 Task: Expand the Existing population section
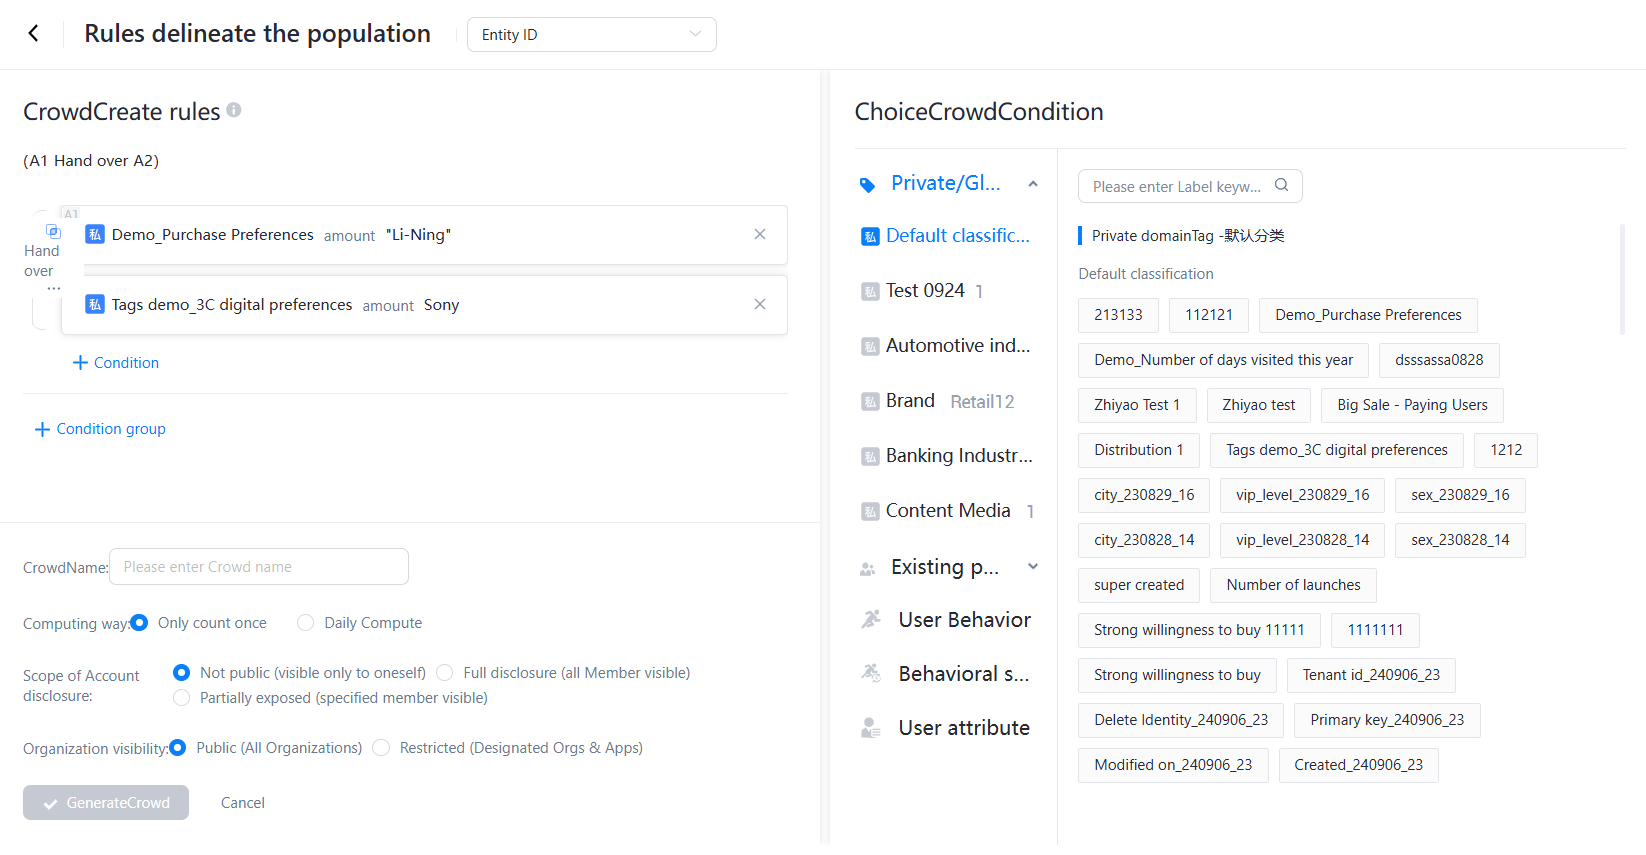pyautogui.click(x=1033, y=567)
